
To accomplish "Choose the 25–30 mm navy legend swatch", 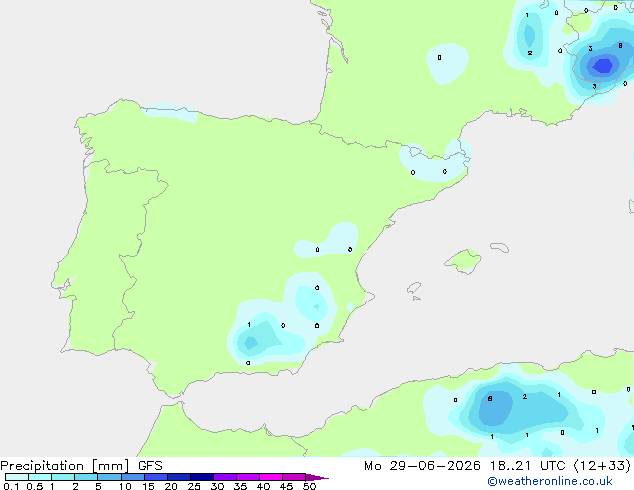I will tap(202, 477).
